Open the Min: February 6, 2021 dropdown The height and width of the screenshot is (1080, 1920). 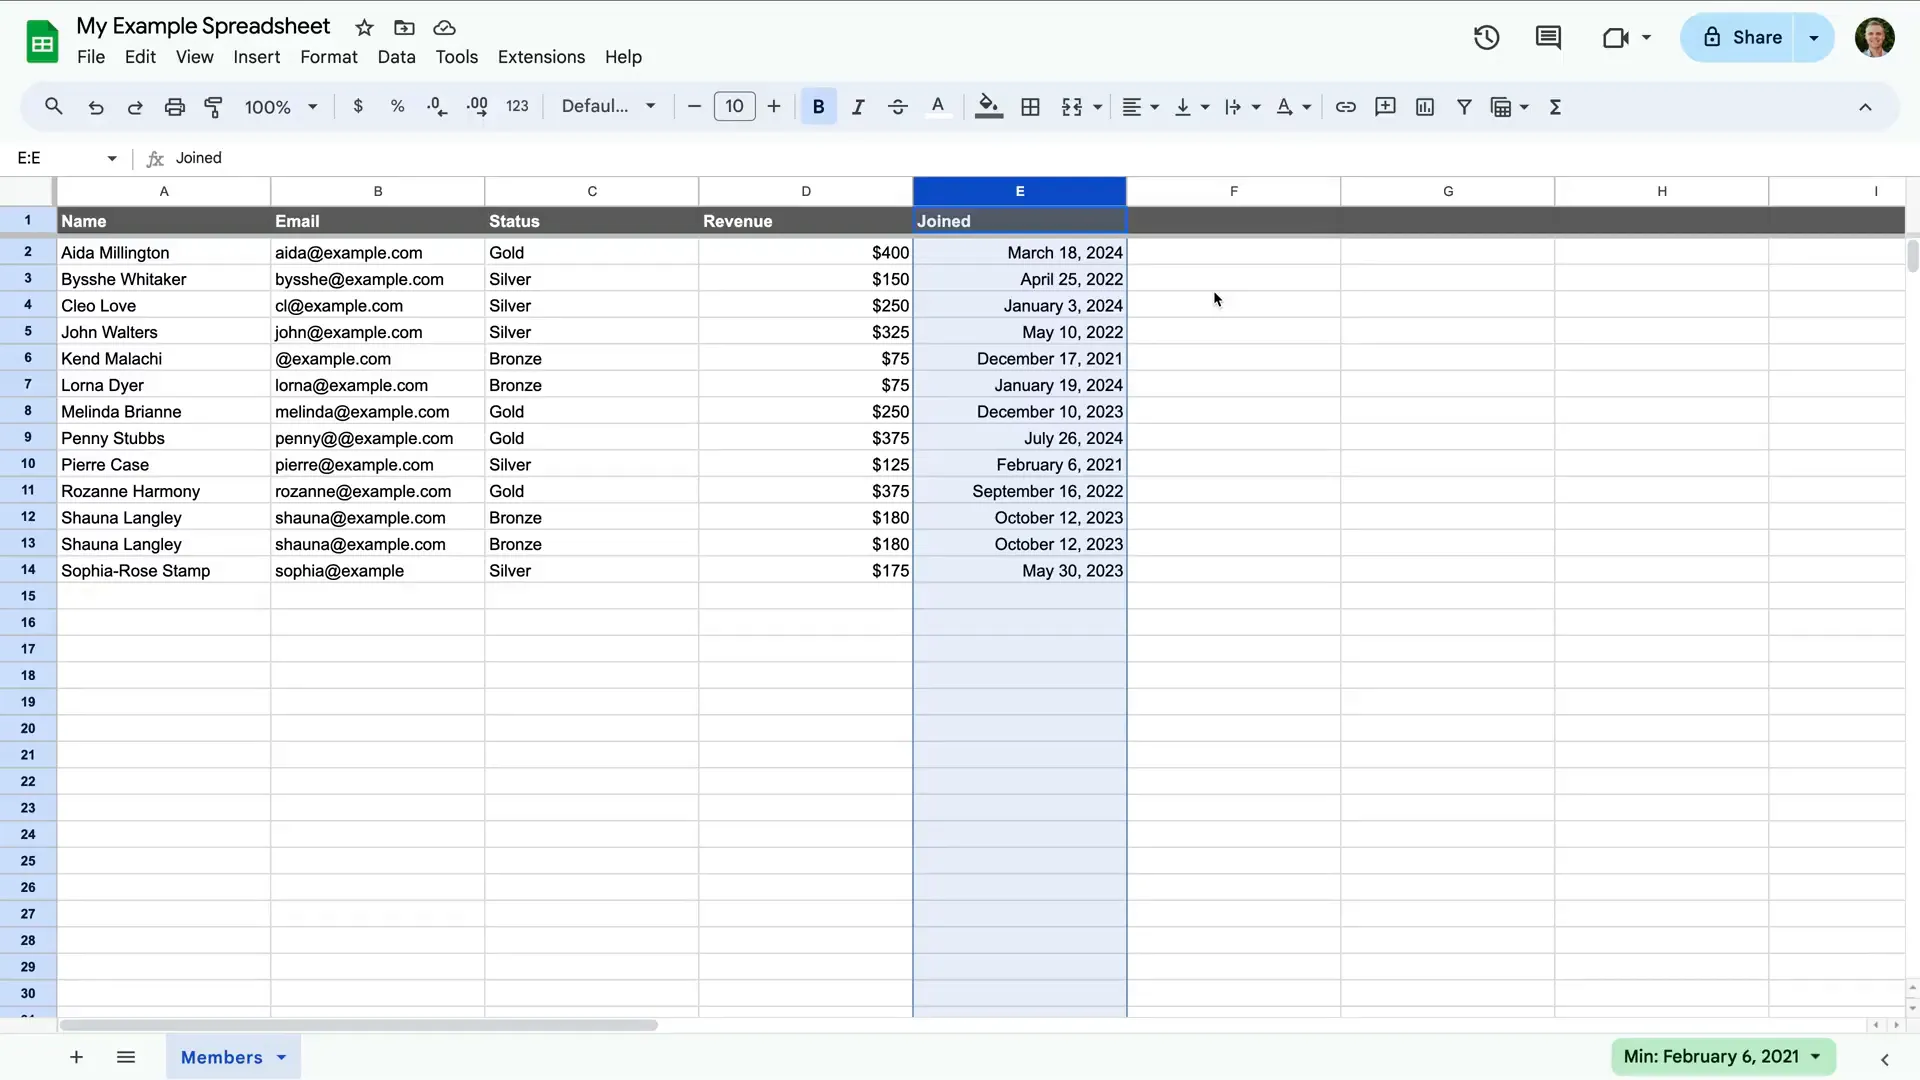[x=1724, y=1057]
